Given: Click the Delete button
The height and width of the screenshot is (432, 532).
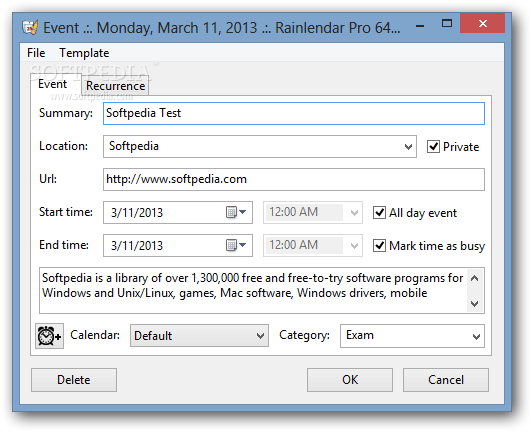Looking at the screenshot, I should (74, 380).
